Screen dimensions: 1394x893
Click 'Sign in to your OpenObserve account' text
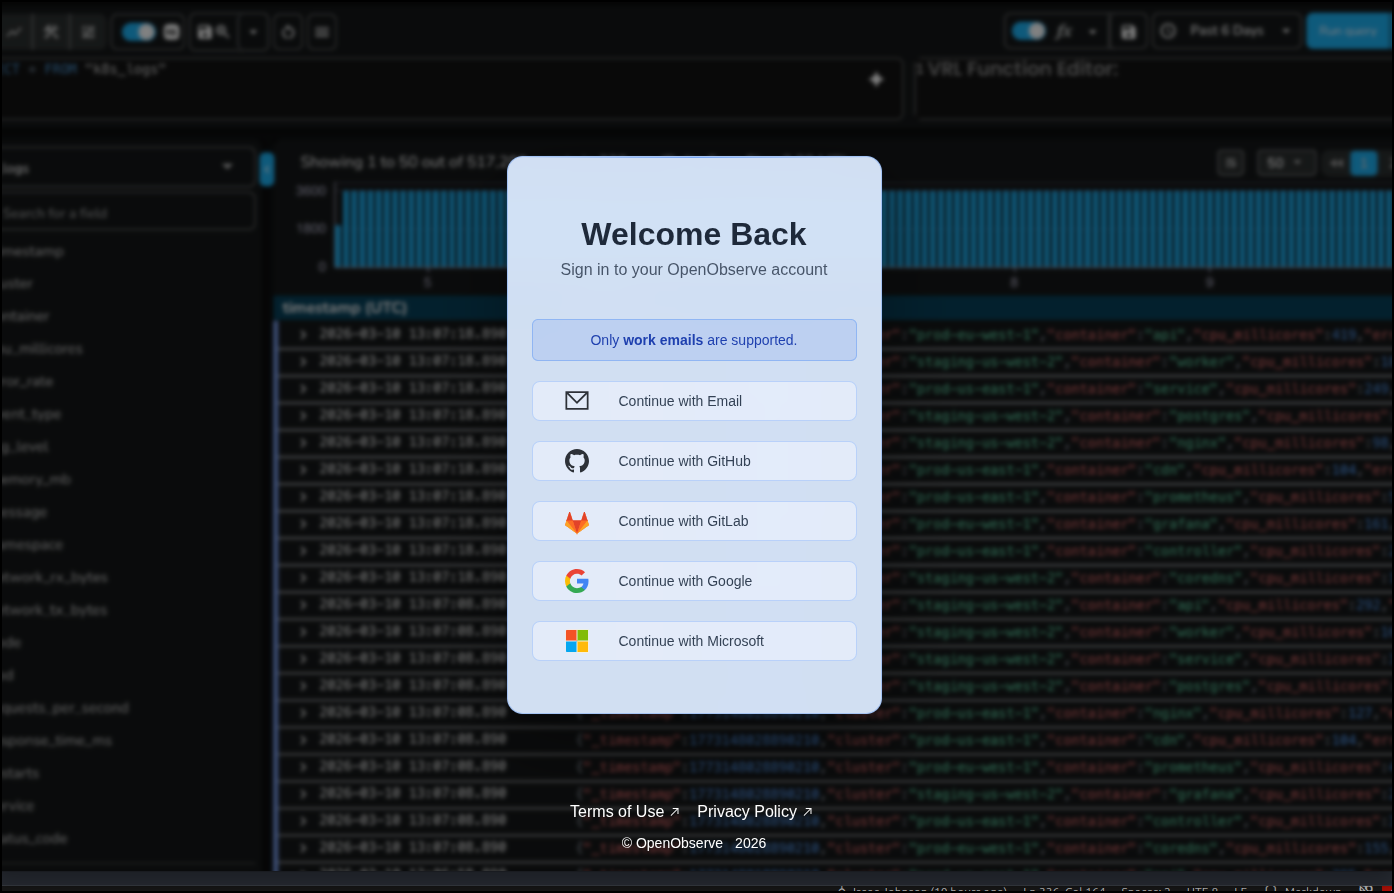pyautogui.click(x=694, y=270)
